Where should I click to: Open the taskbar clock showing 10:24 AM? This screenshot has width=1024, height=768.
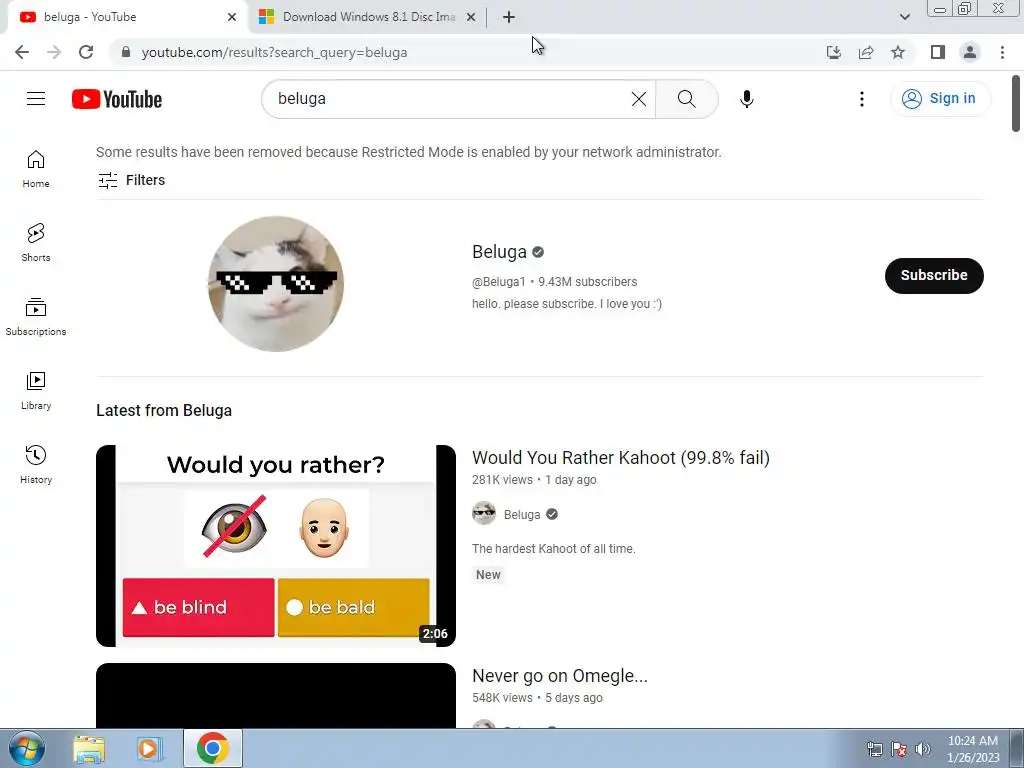[x=972, y=749]
